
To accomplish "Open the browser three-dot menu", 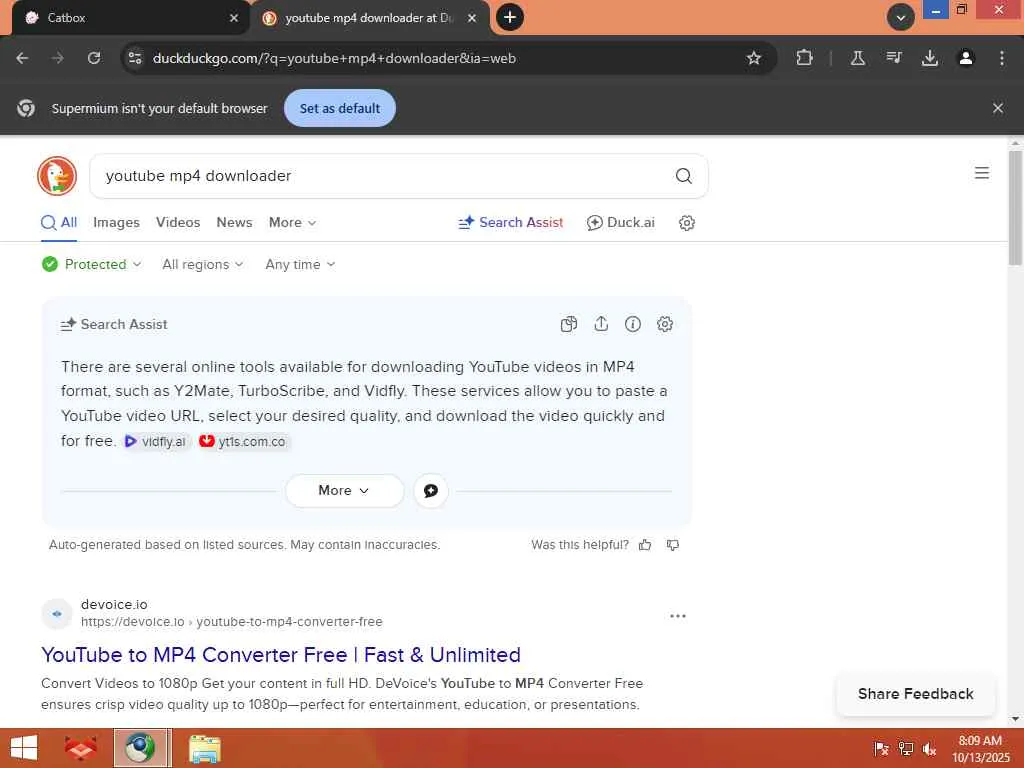I will (1001, 58).
